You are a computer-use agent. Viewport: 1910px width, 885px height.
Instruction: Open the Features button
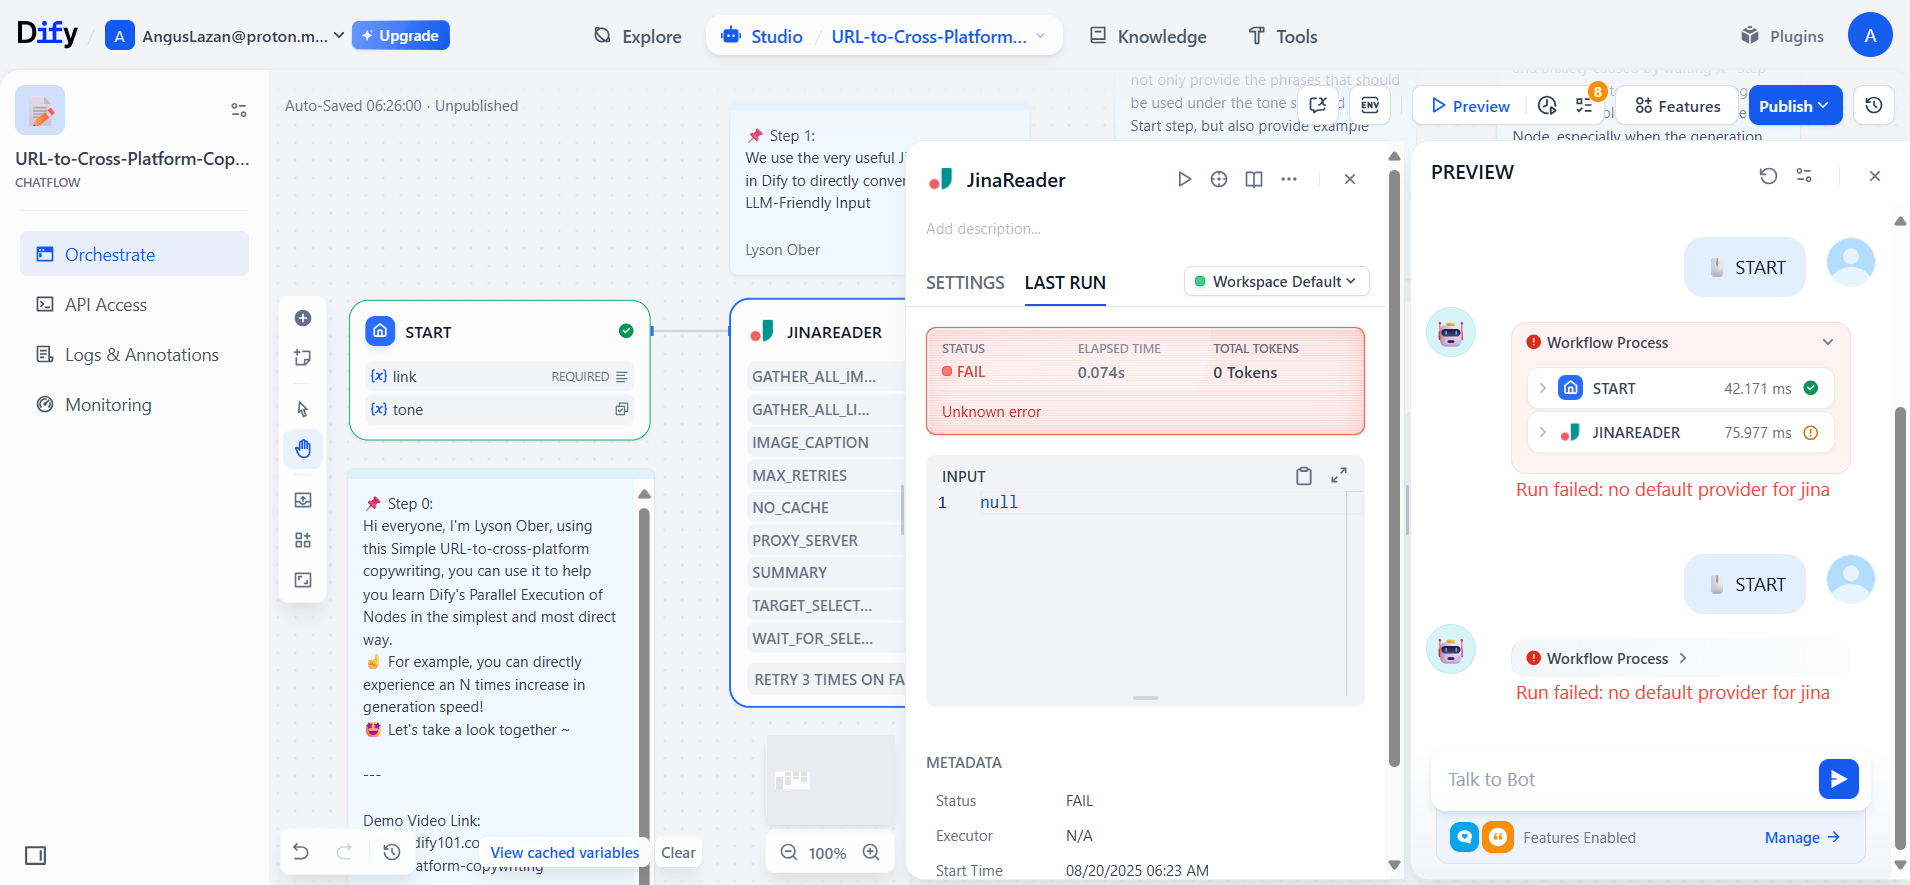[x=1678, y=106]
